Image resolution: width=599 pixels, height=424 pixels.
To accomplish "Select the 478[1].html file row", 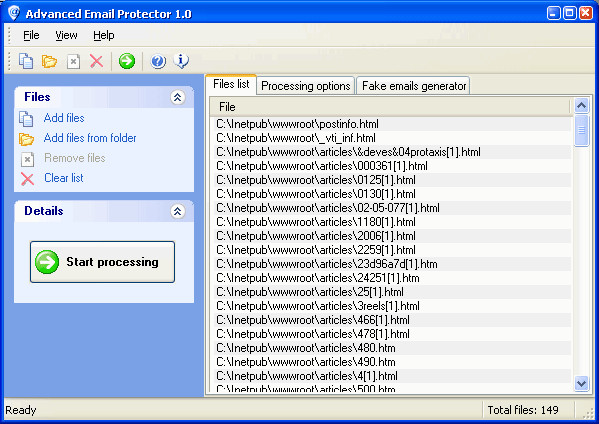I will [392, 334].
